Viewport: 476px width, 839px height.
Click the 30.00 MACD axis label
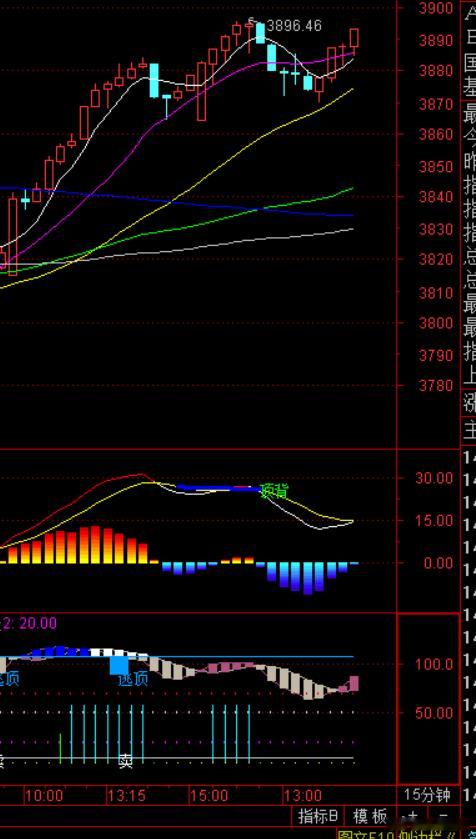click(x=433, y=478)
